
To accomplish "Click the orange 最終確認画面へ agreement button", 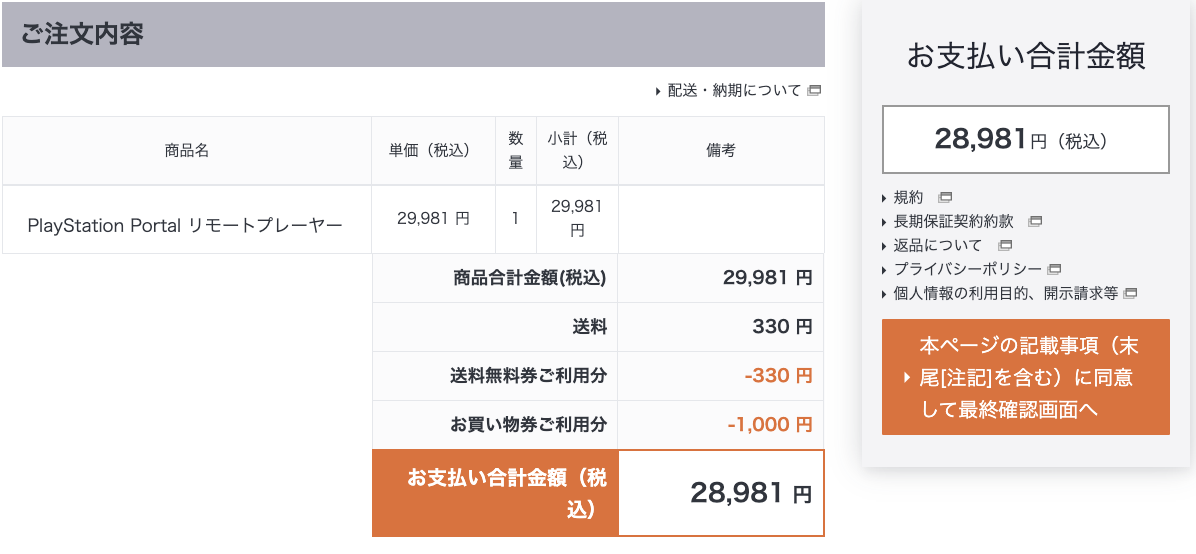I will pos(1025,377).
